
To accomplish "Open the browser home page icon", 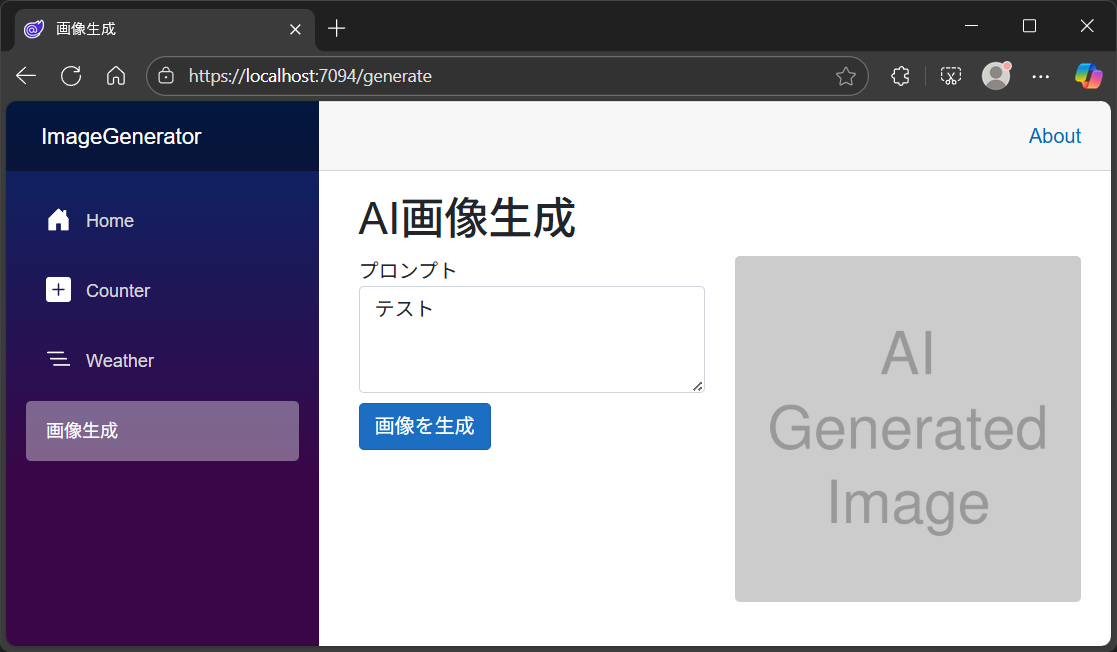I will coord(116,76).
